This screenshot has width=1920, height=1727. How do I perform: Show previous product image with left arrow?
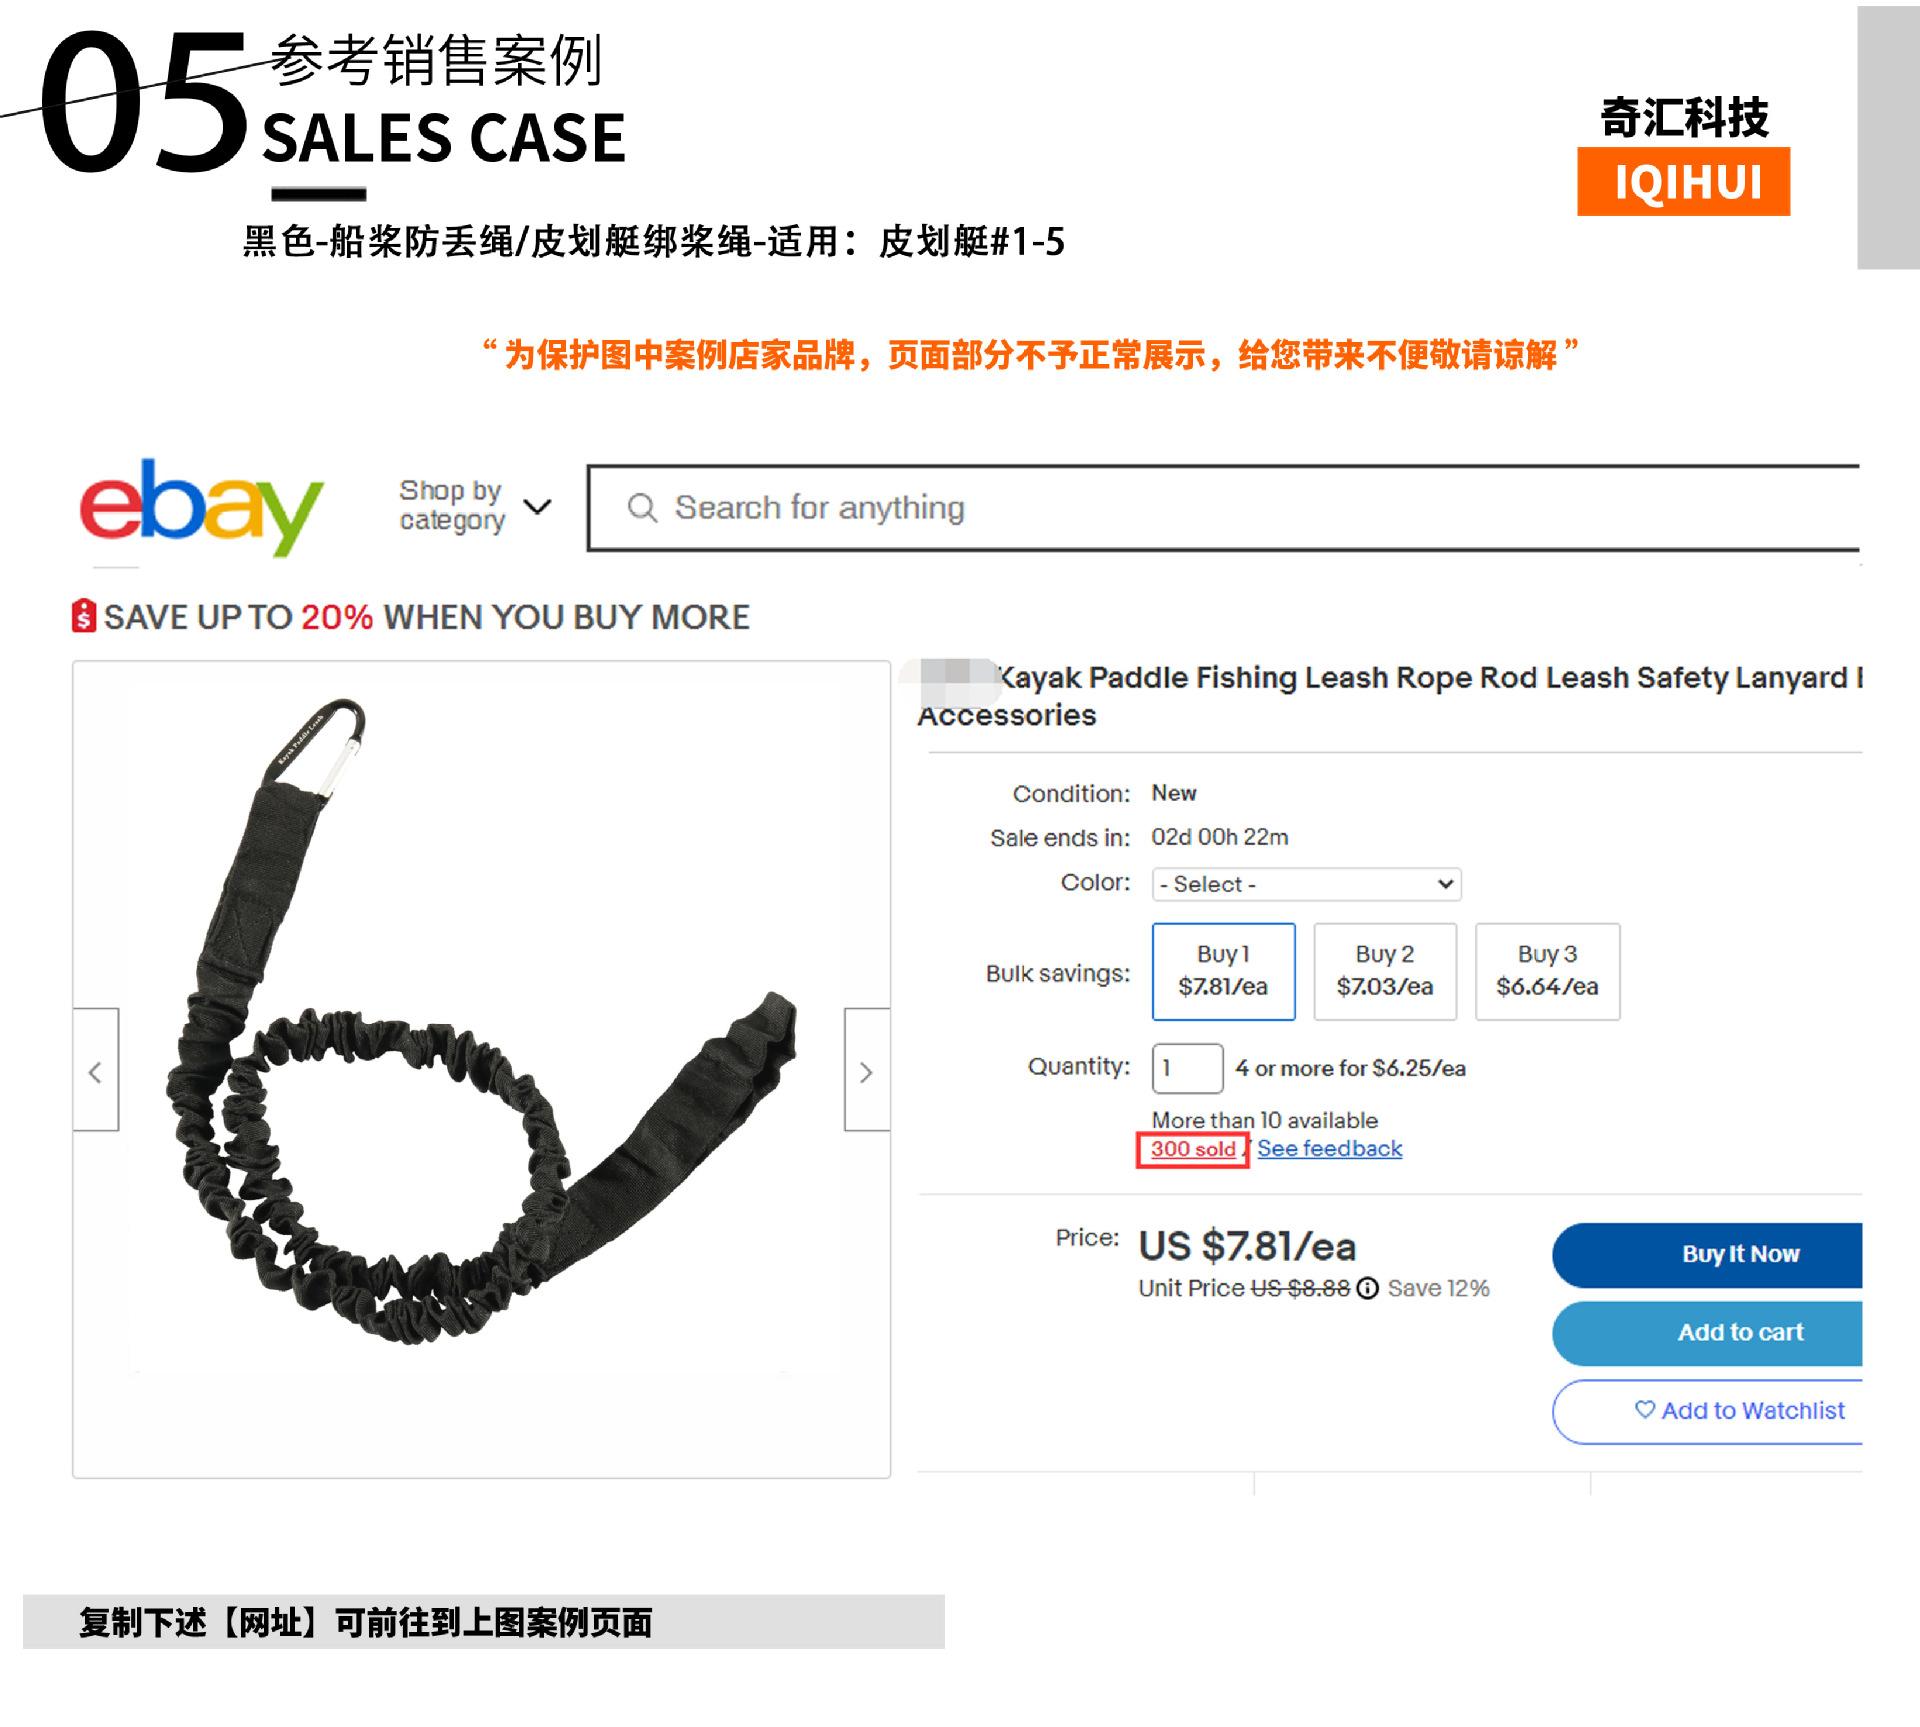tap(96, 1069)
